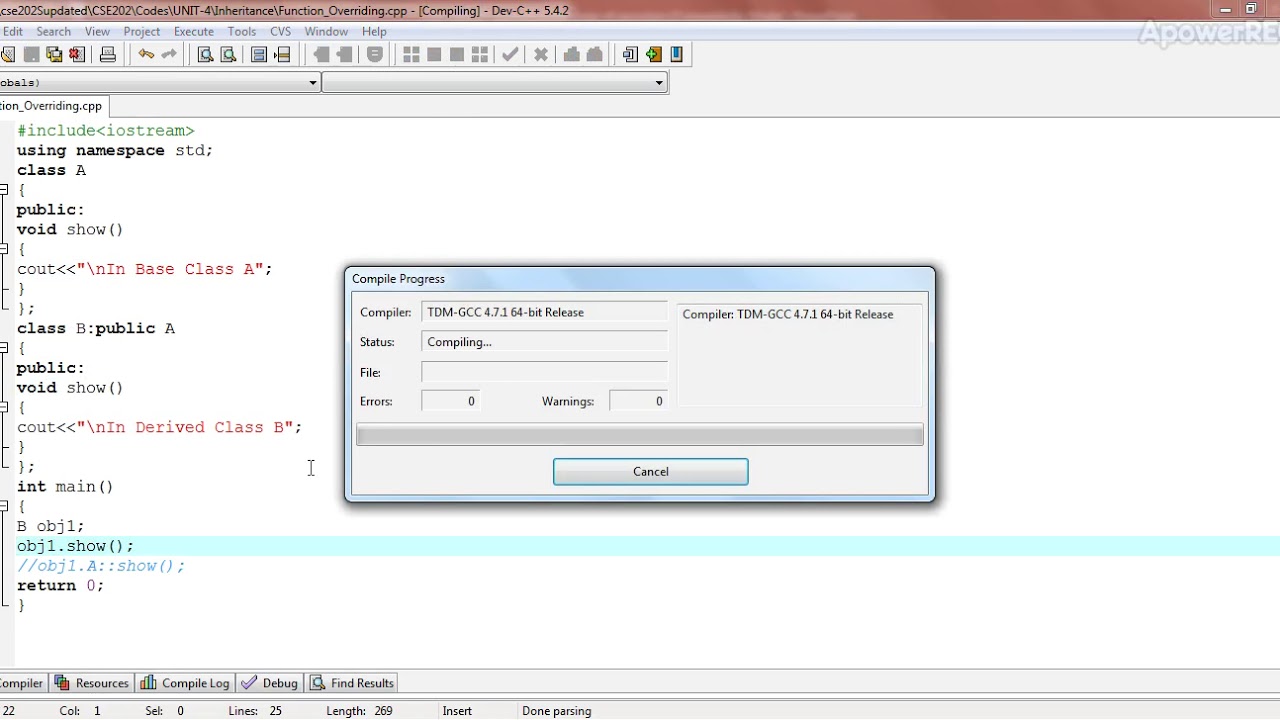This screenshot has height=720, width=1280.
Task: Click the Stop execution X icon
Action: (541, 54)
